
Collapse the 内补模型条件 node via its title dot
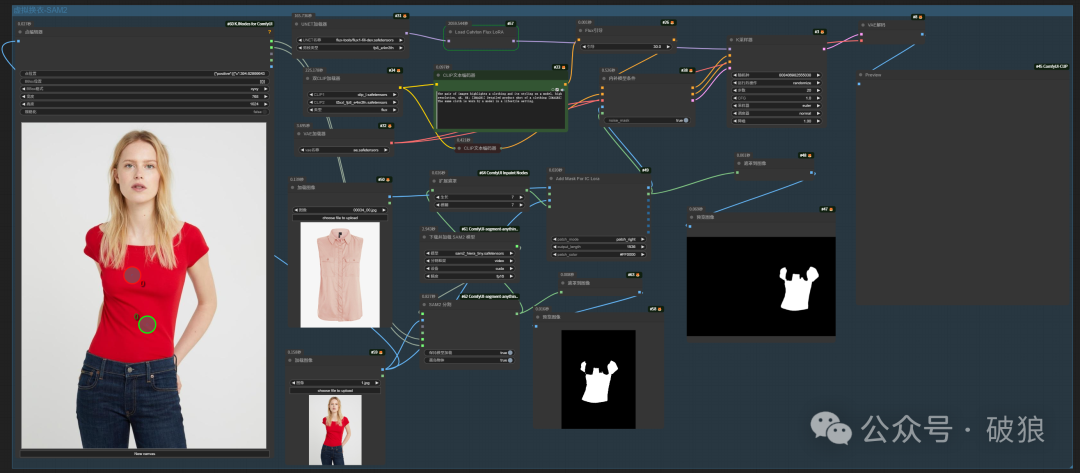tap(604, 78)
